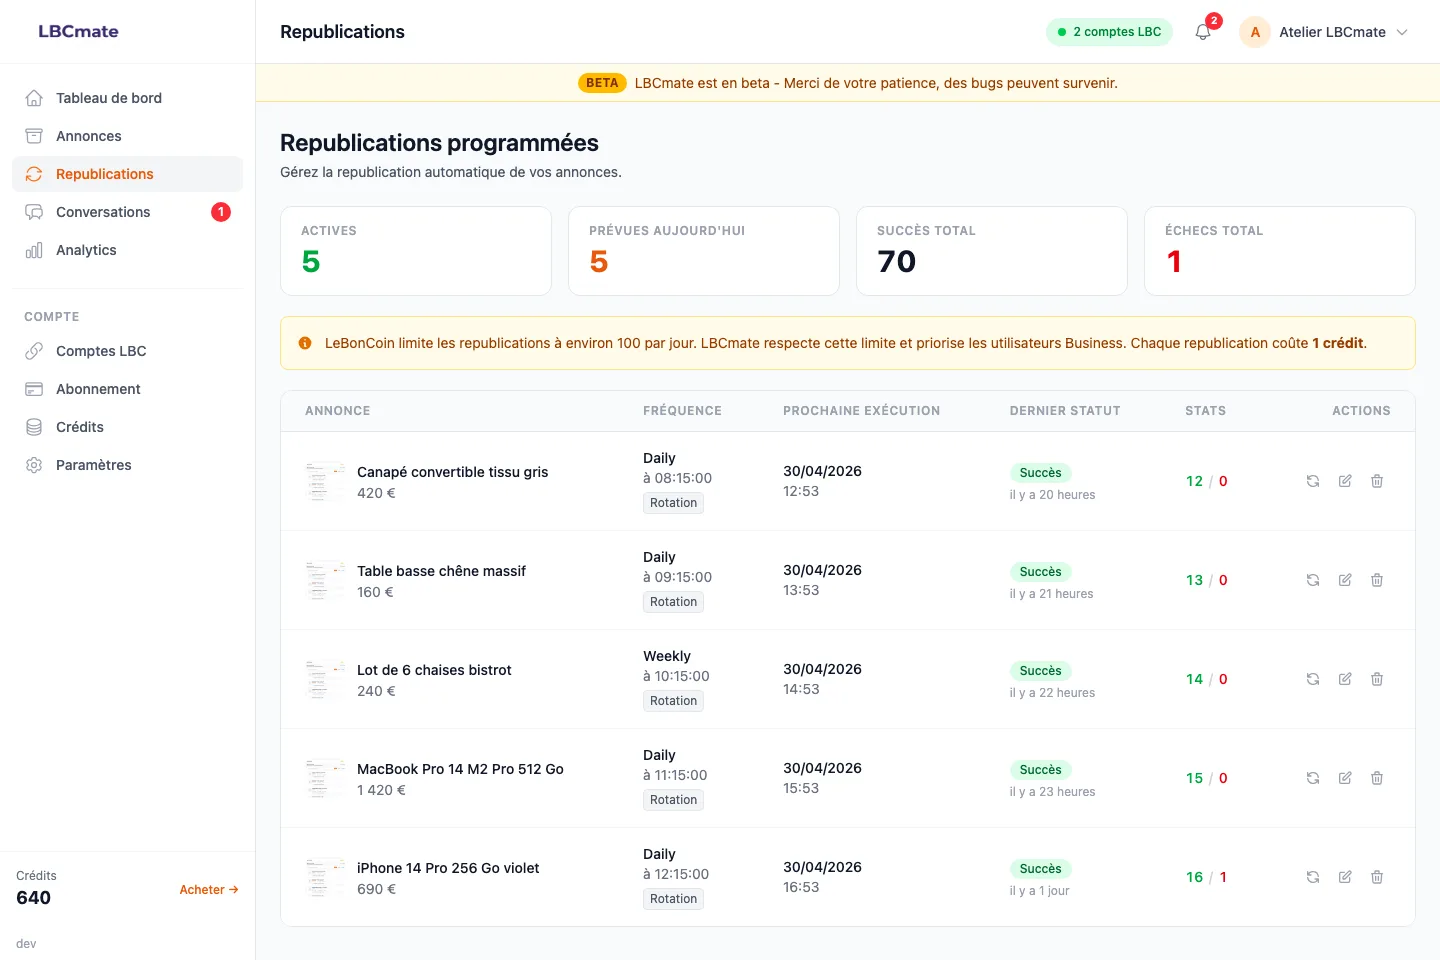Delete the MacBook Pro 14 republication
1440x960 pixels.
pyautogui.click(x=1377, y=778)
